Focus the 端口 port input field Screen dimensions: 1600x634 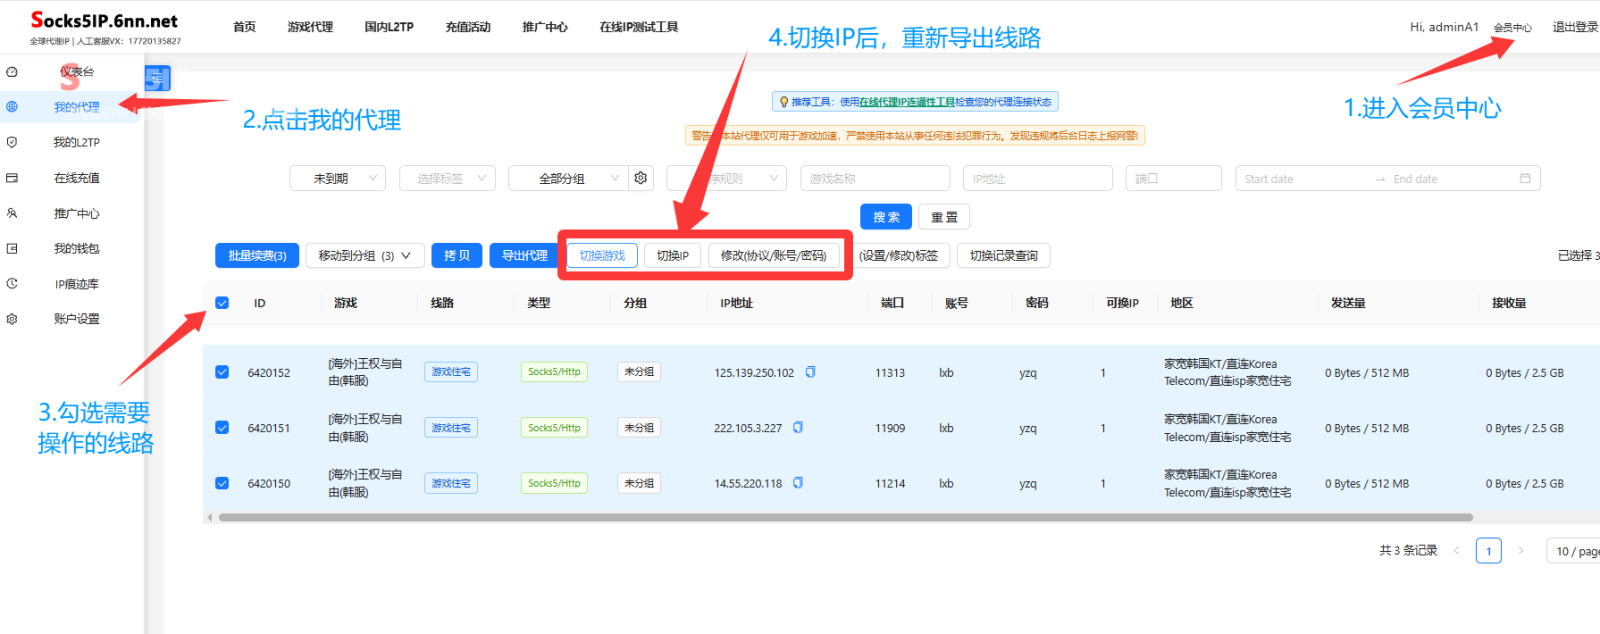pos(1174,178)
